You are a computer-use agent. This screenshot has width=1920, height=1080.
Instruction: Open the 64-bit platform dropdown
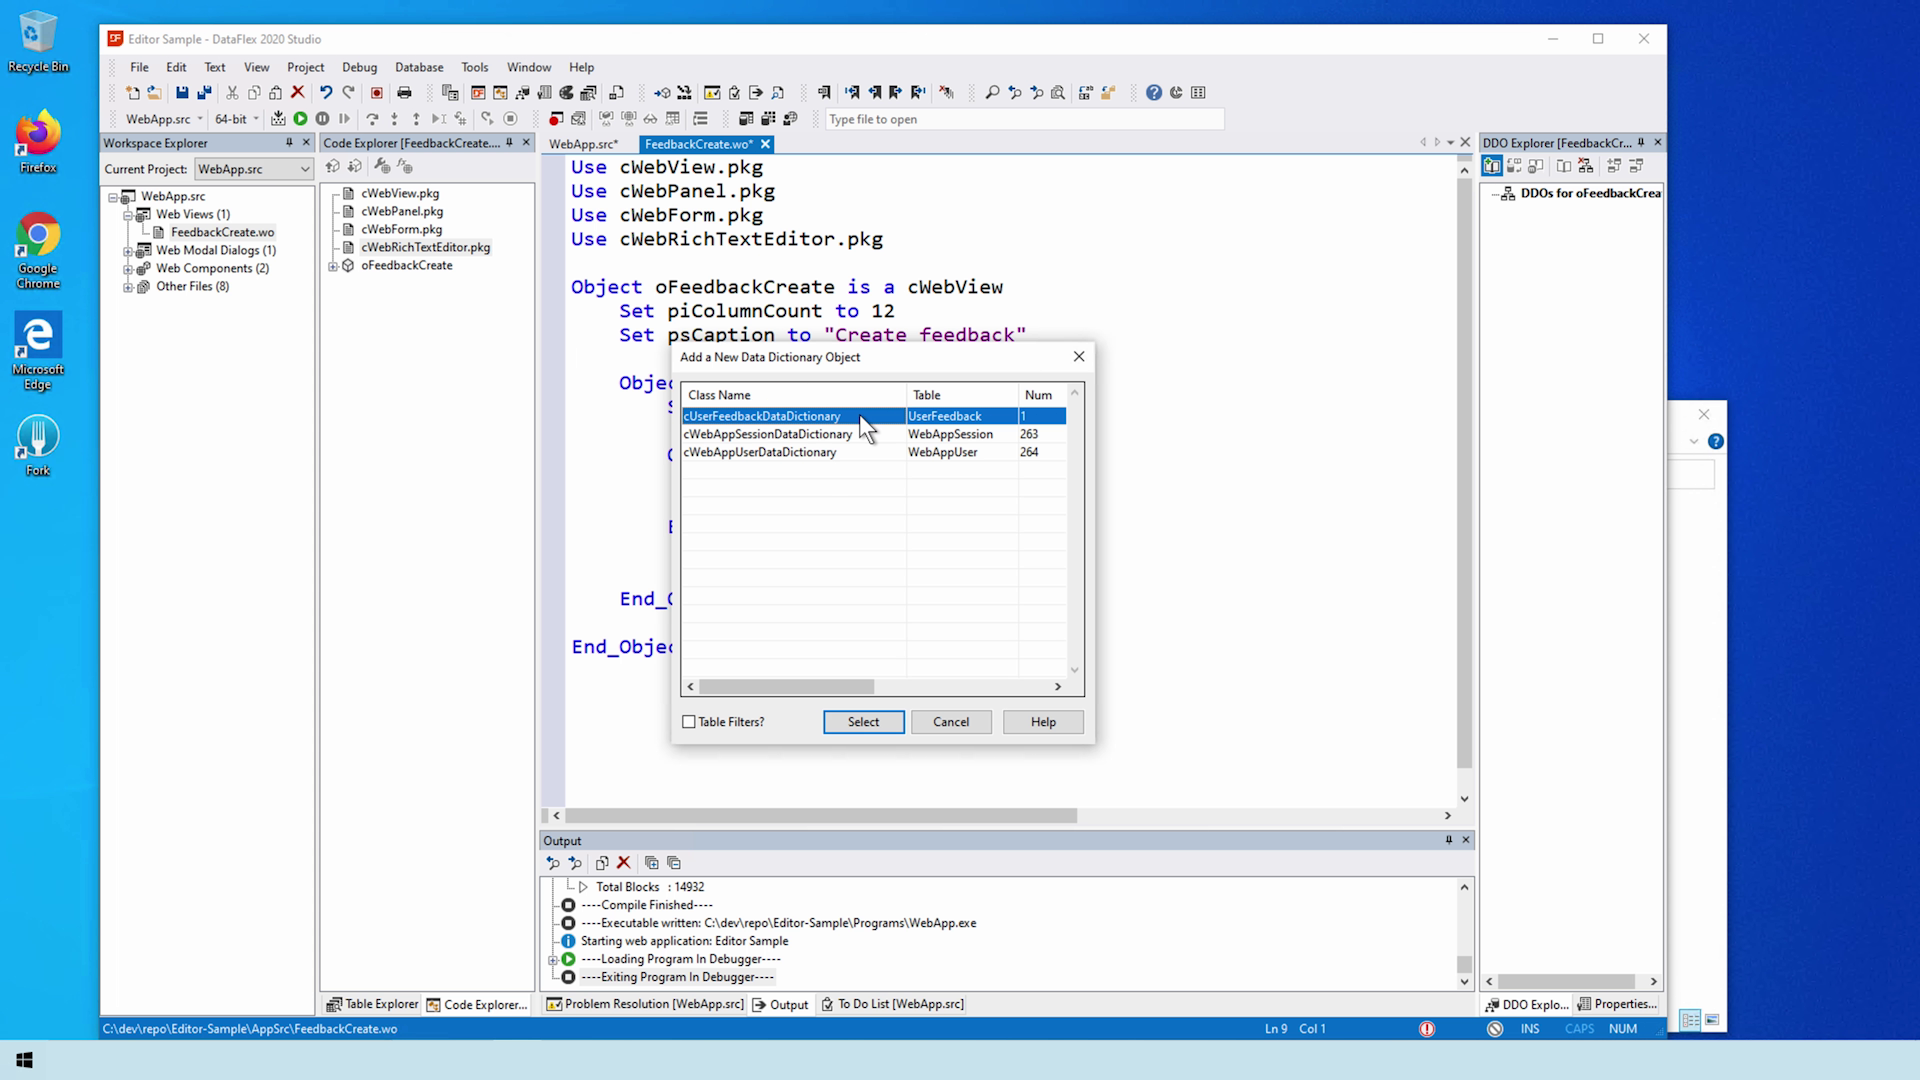click(256, 119)
